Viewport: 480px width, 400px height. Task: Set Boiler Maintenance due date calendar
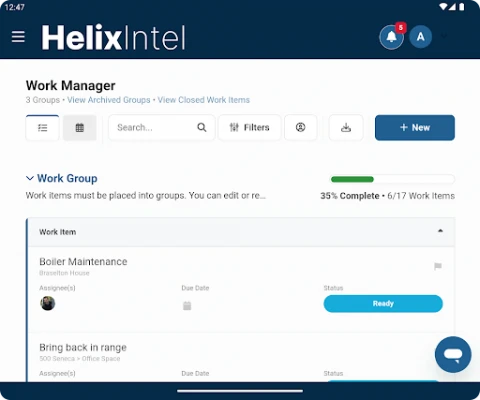[187, 305]
